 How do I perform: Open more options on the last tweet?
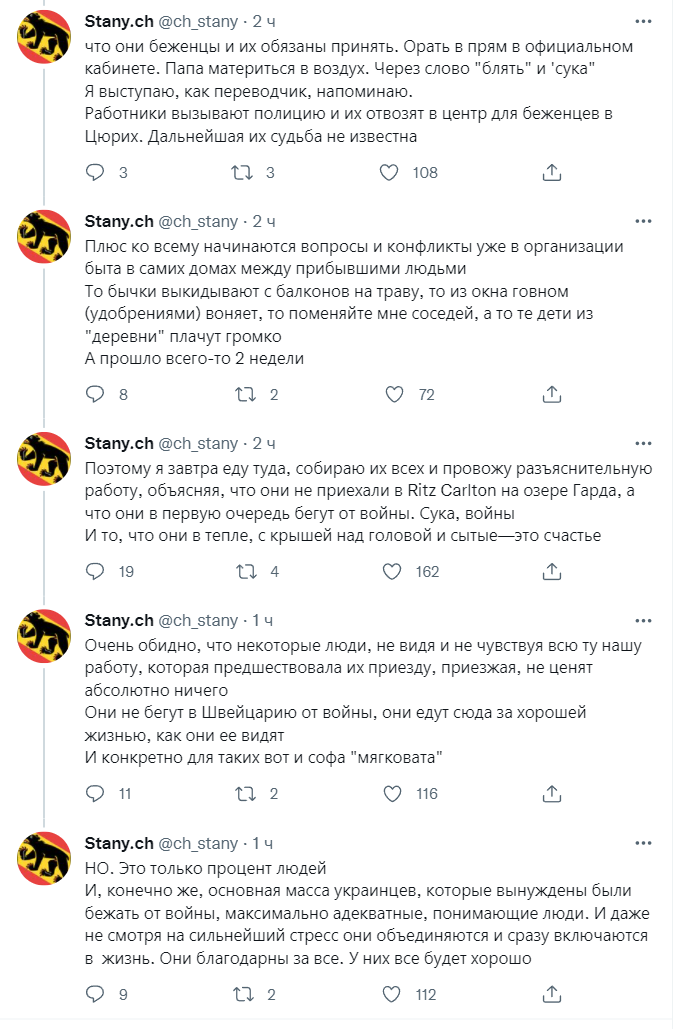coord(643,843)
